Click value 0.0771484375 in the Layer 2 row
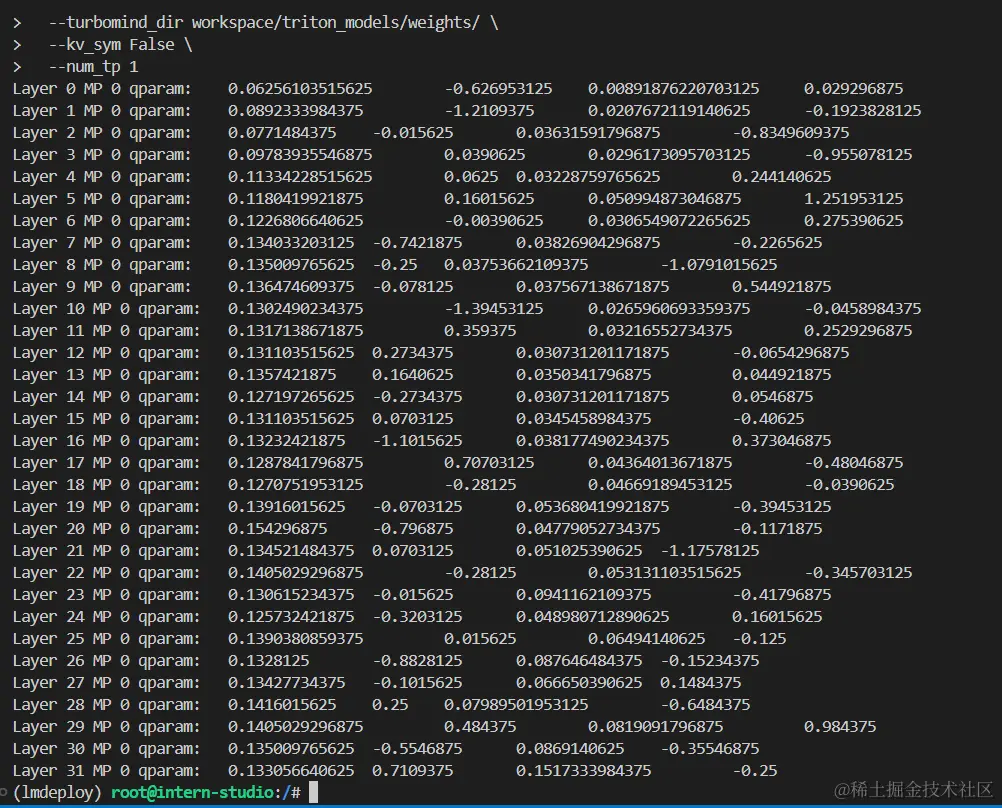Viewport: 1002px width, 808px height. [282, 132]
